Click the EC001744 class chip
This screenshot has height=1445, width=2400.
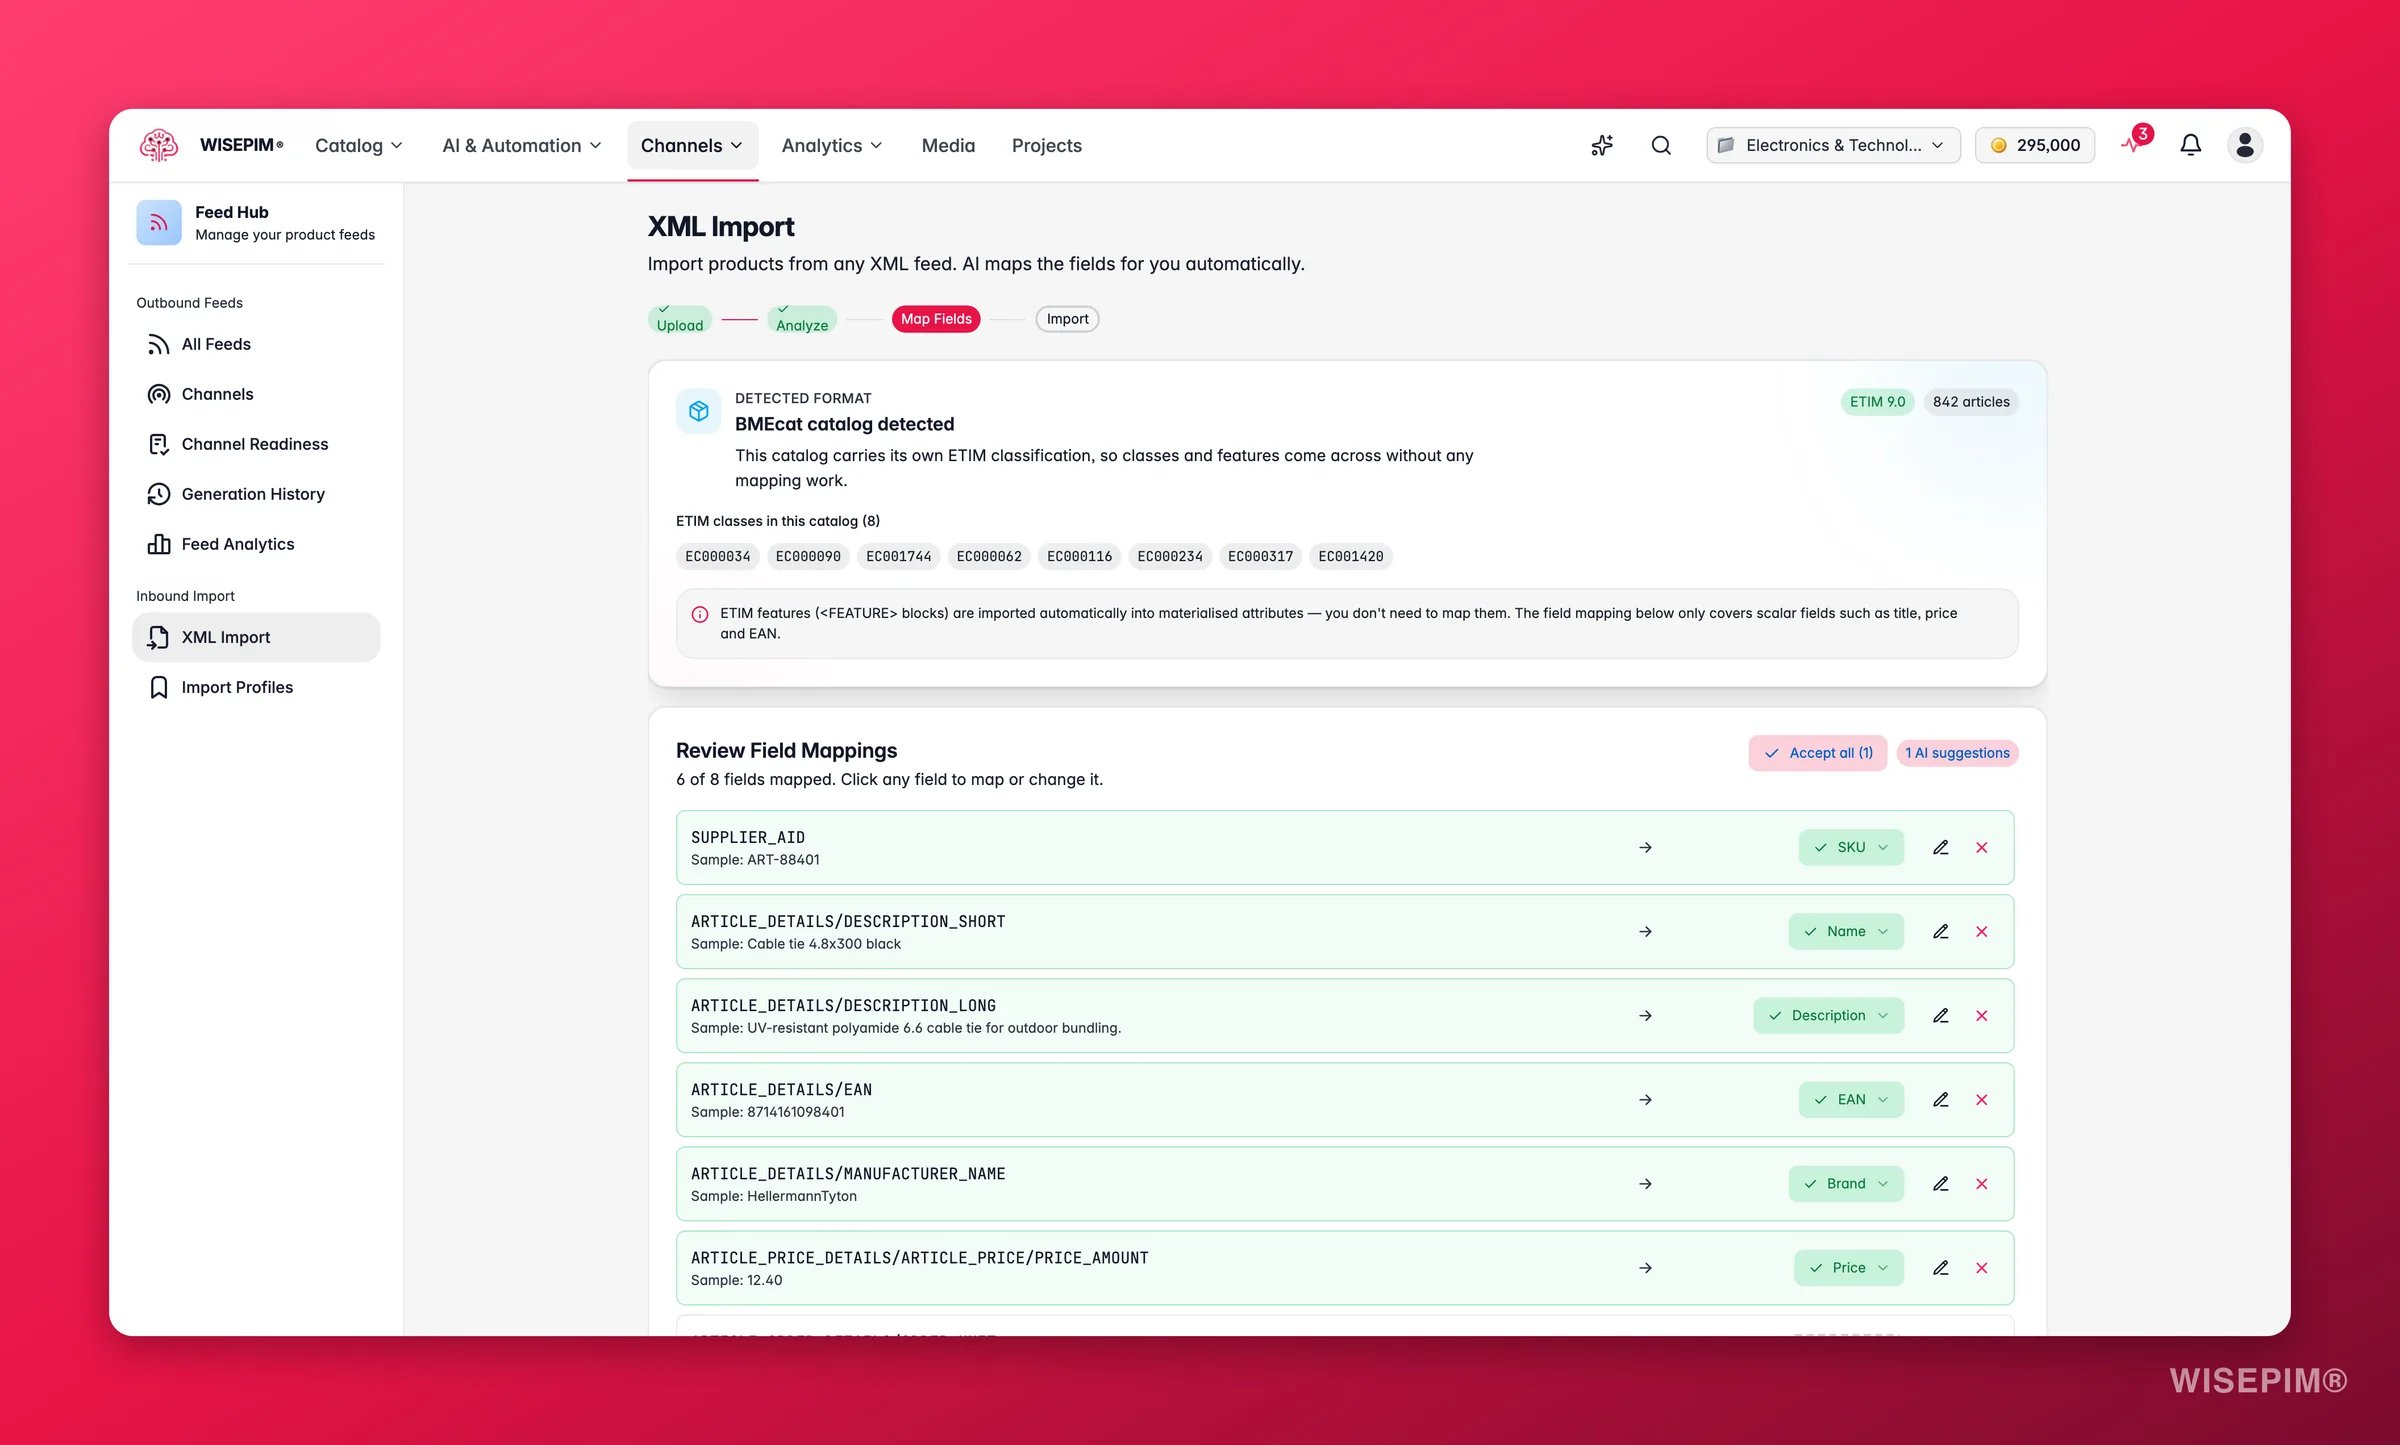pyautogui.click(x=899, y=556)
